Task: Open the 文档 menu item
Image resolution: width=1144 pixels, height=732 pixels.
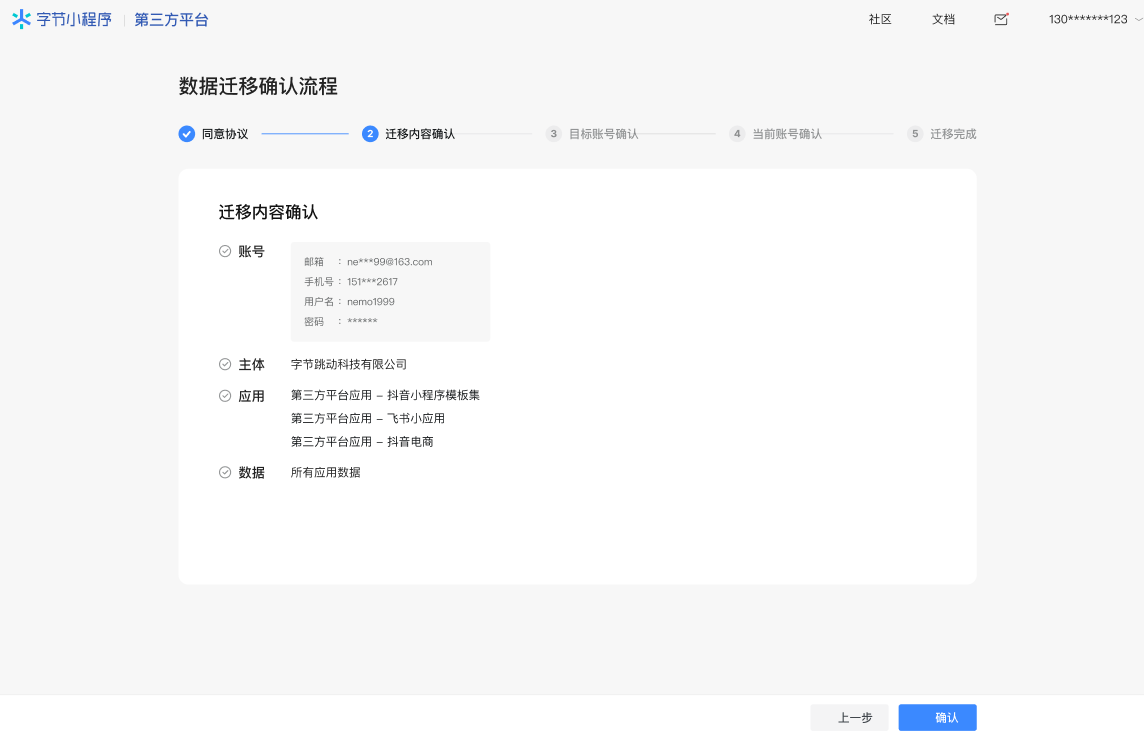Action: pyautogui.click(x=943, y=19)
